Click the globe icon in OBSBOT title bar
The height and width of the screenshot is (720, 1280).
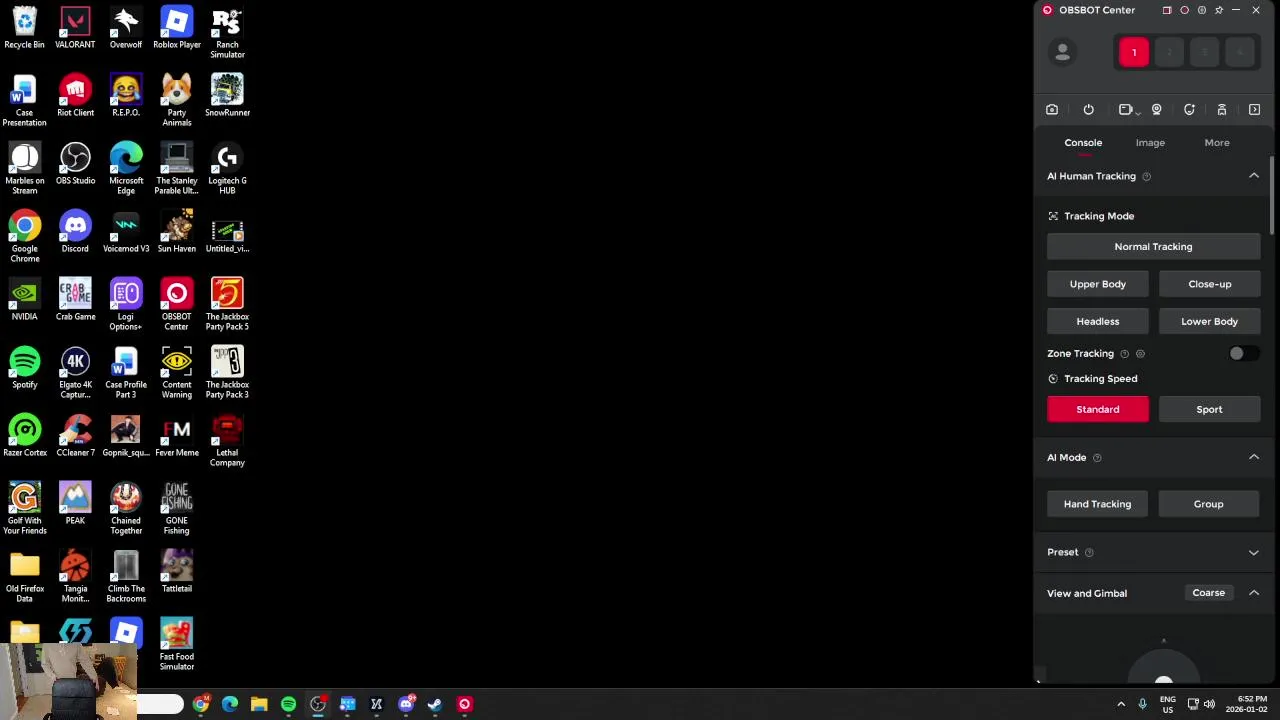1201,10
